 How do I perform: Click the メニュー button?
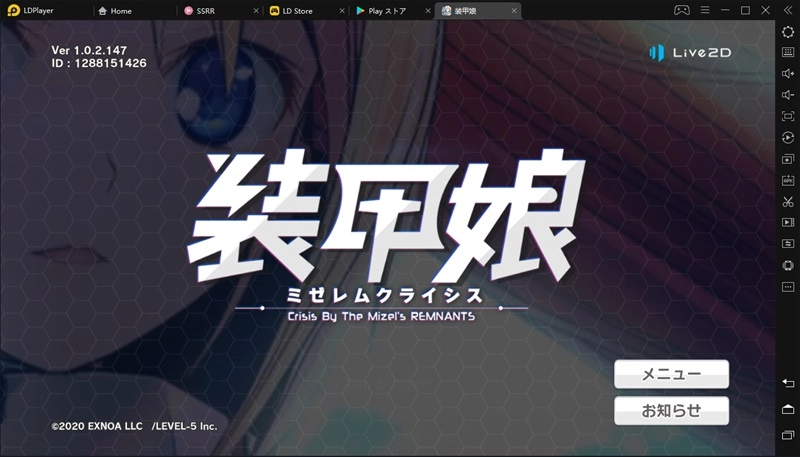tap(671, 374)
